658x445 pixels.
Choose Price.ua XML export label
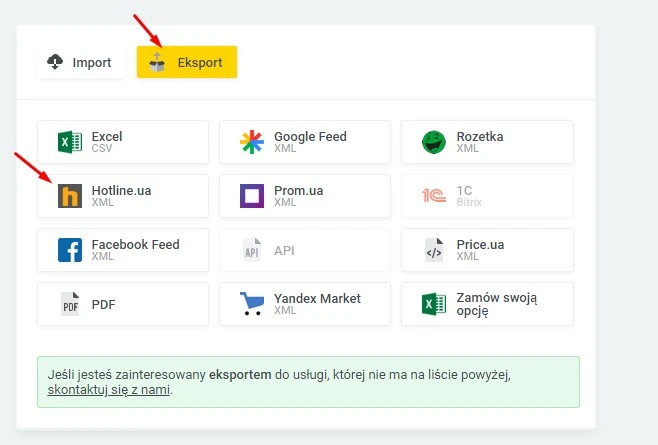[x=480, y=250]
